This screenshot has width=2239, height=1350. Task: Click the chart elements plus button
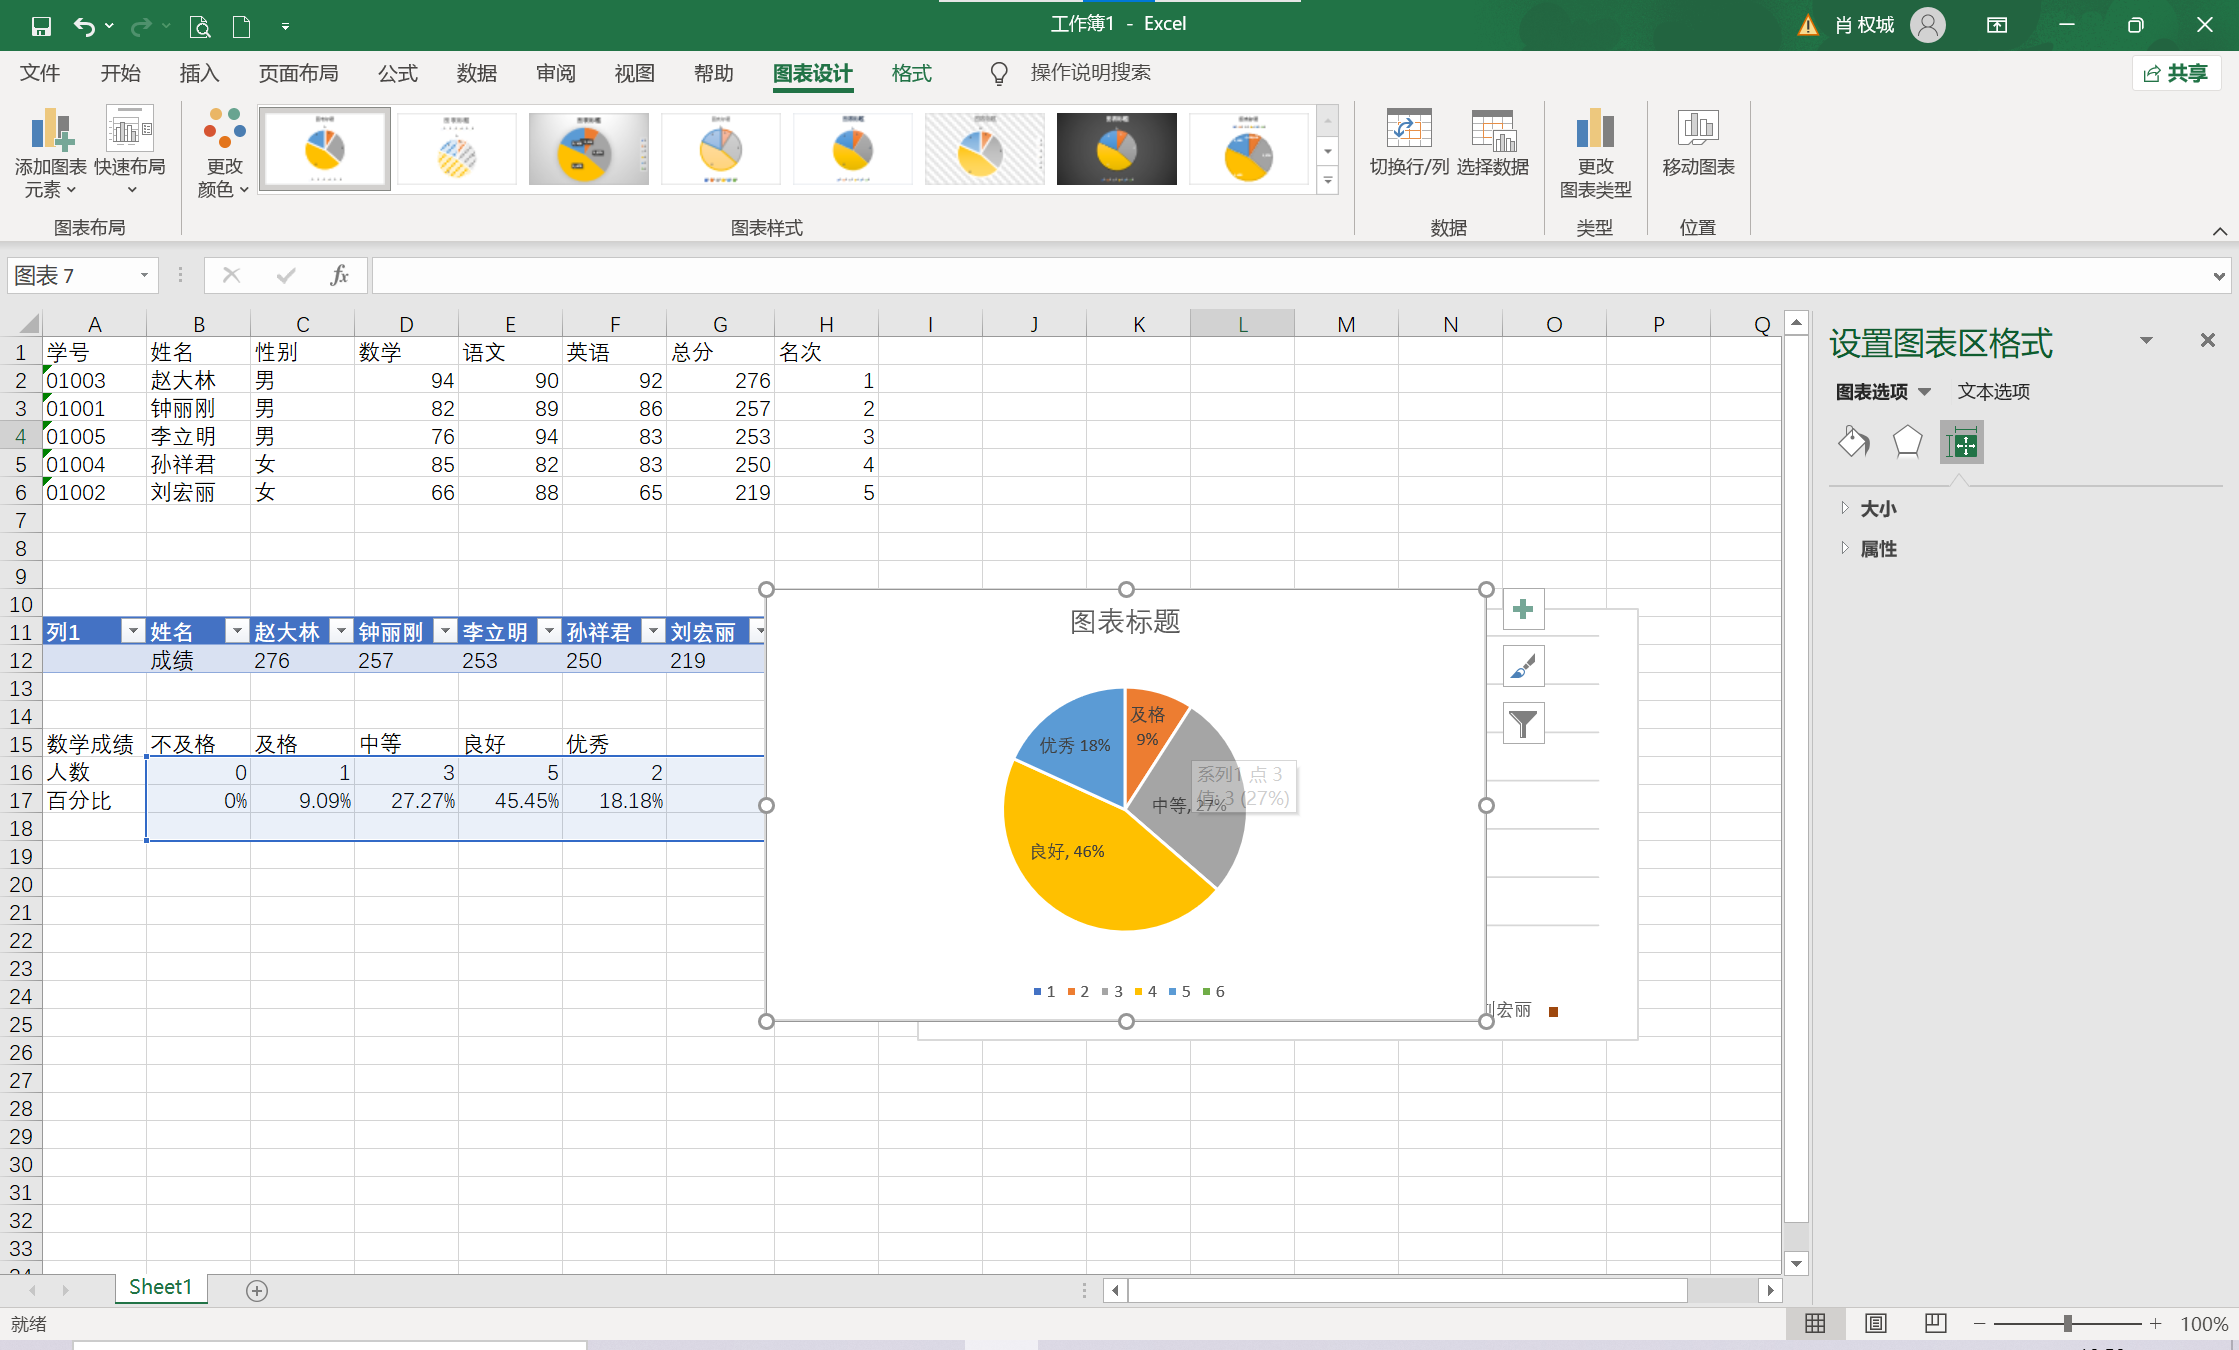click(x=1523, y=609)
